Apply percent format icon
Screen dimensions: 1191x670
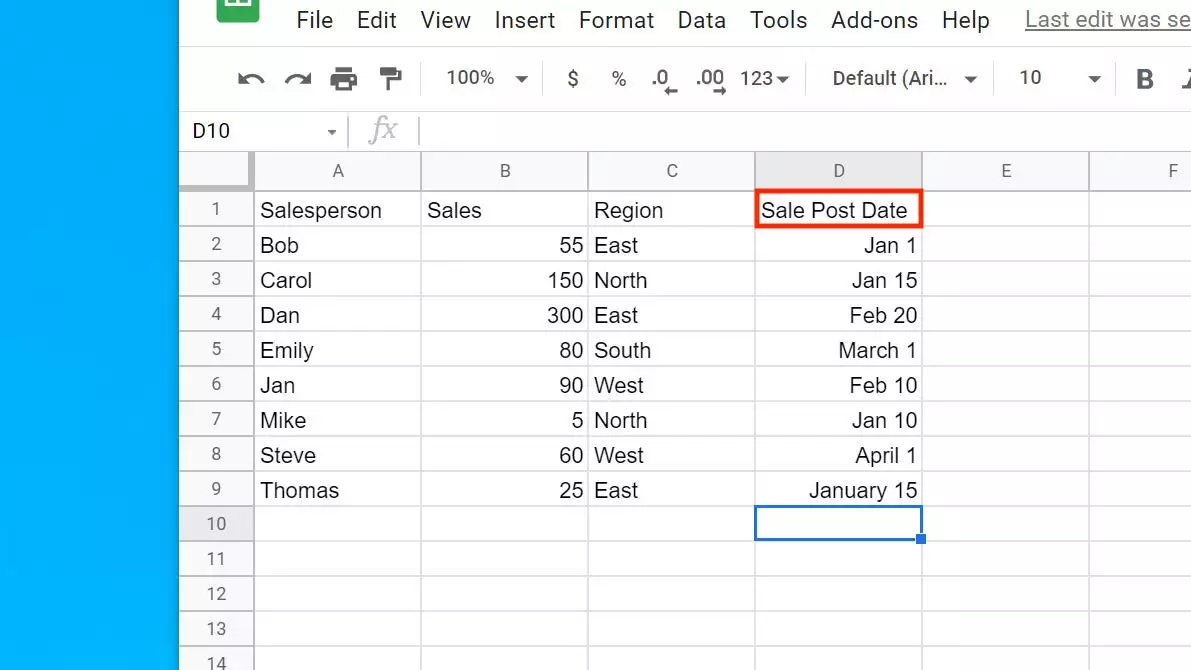[x=619, y=79]
